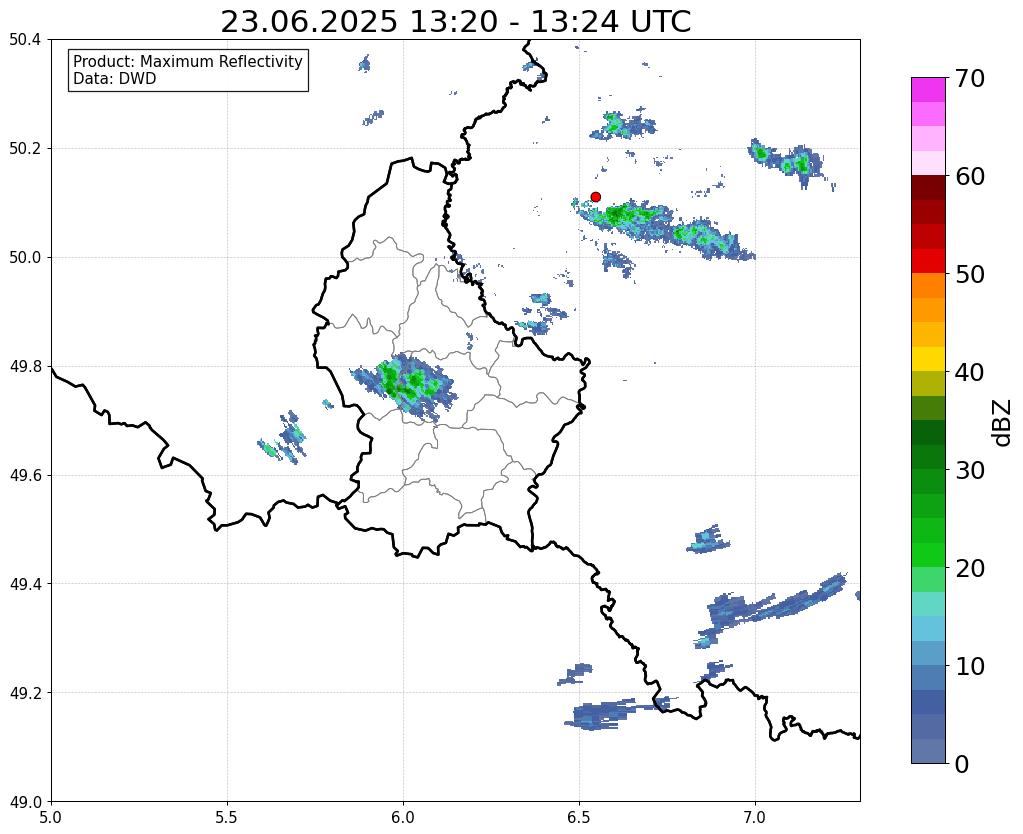
Task: Pick the dark red swatch near 60 dBZ
Action: coord(928,187)
